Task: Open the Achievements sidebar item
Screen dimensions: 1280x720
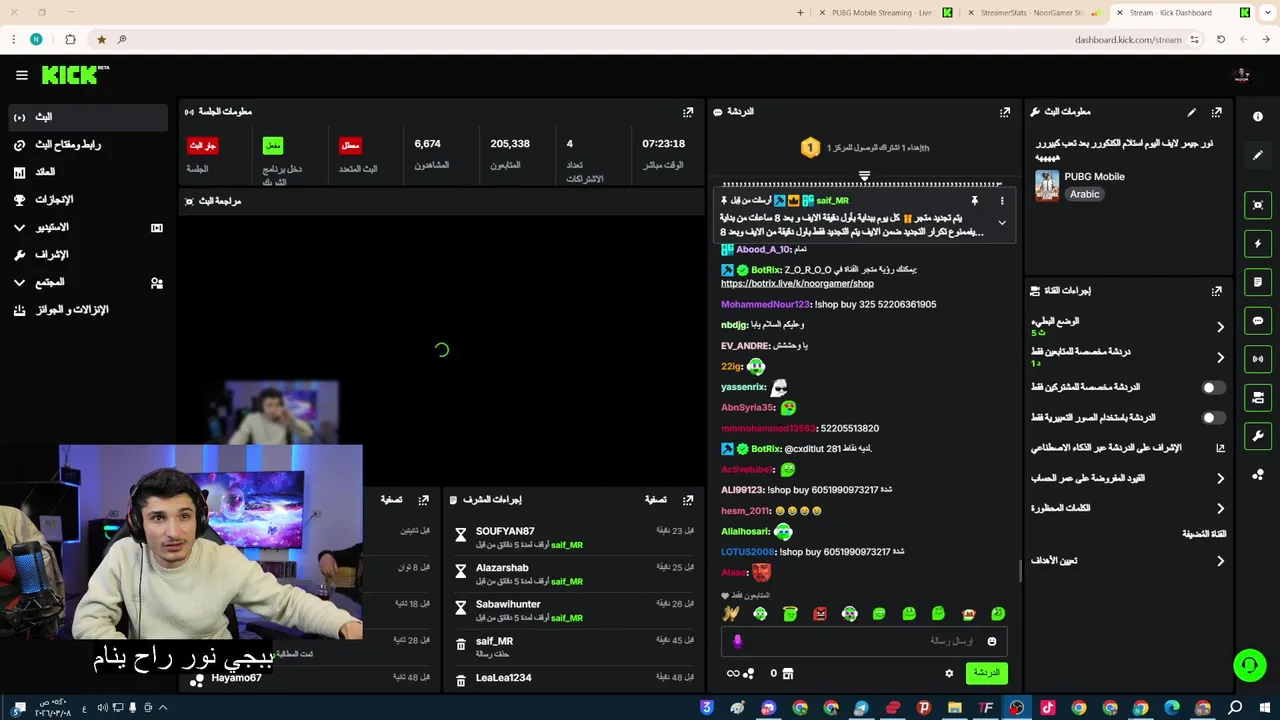Action: pos(88,200)
